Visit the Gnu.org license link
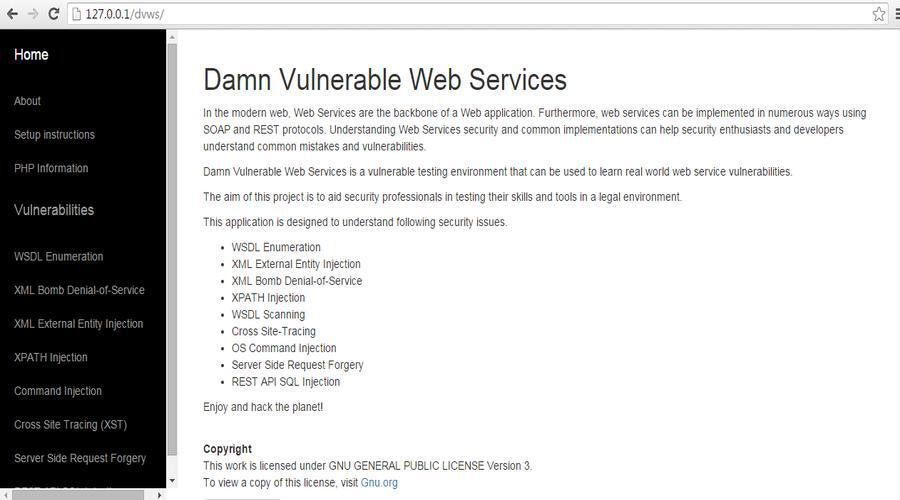Screen dimensions: 900x500 (x=379, y=483)
